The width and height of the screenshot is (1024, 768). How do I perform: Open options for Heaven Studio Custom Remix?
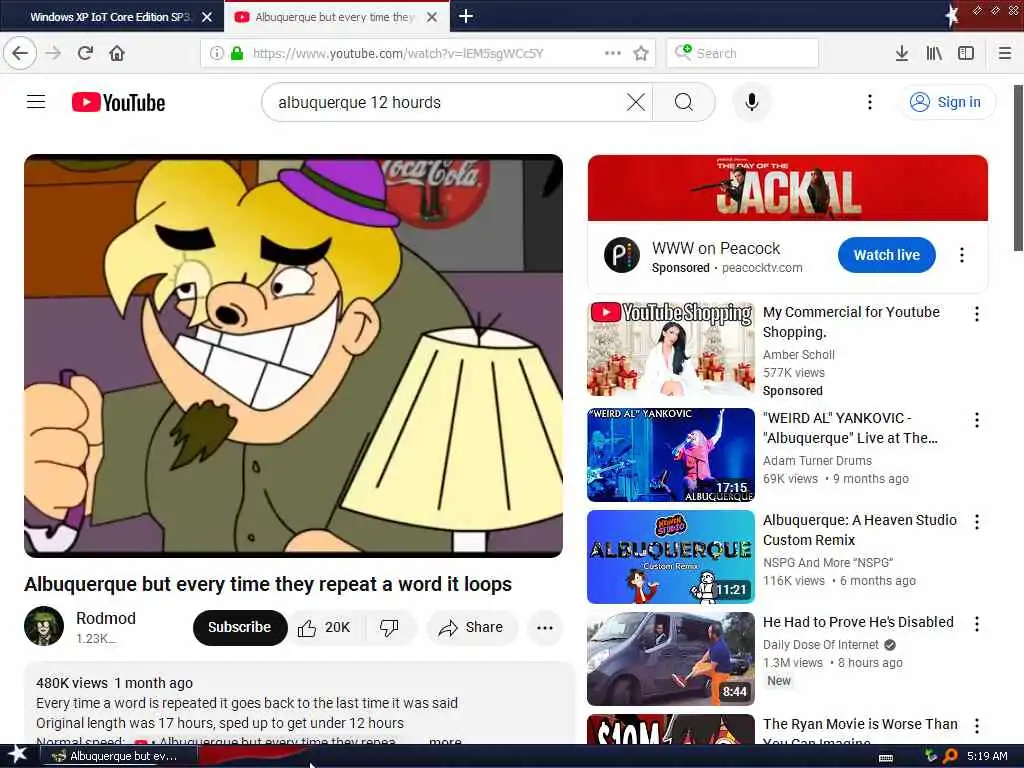pyautogui.click(x=976, y=522)
